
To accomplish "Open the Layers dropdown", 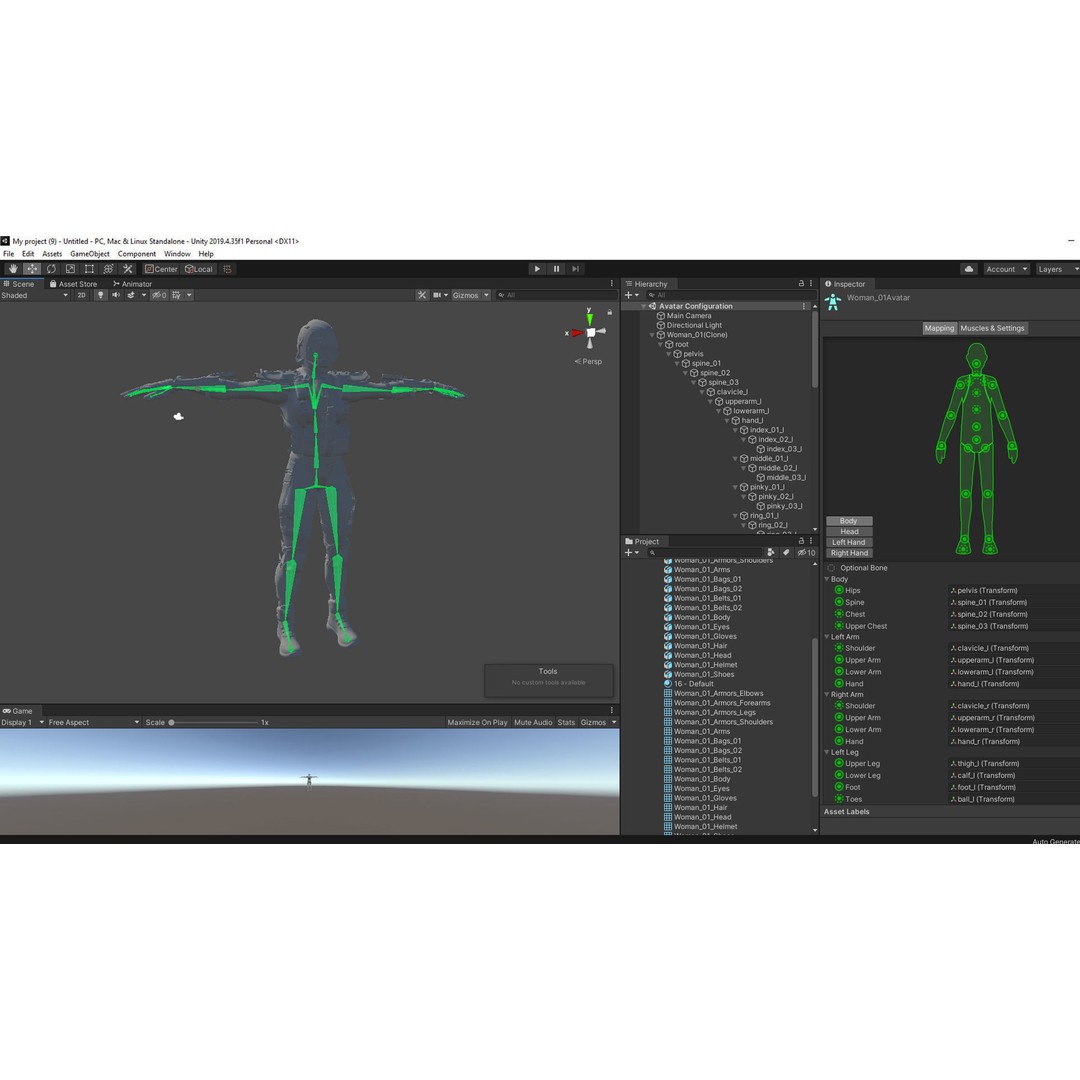I will coord(1057,269).
